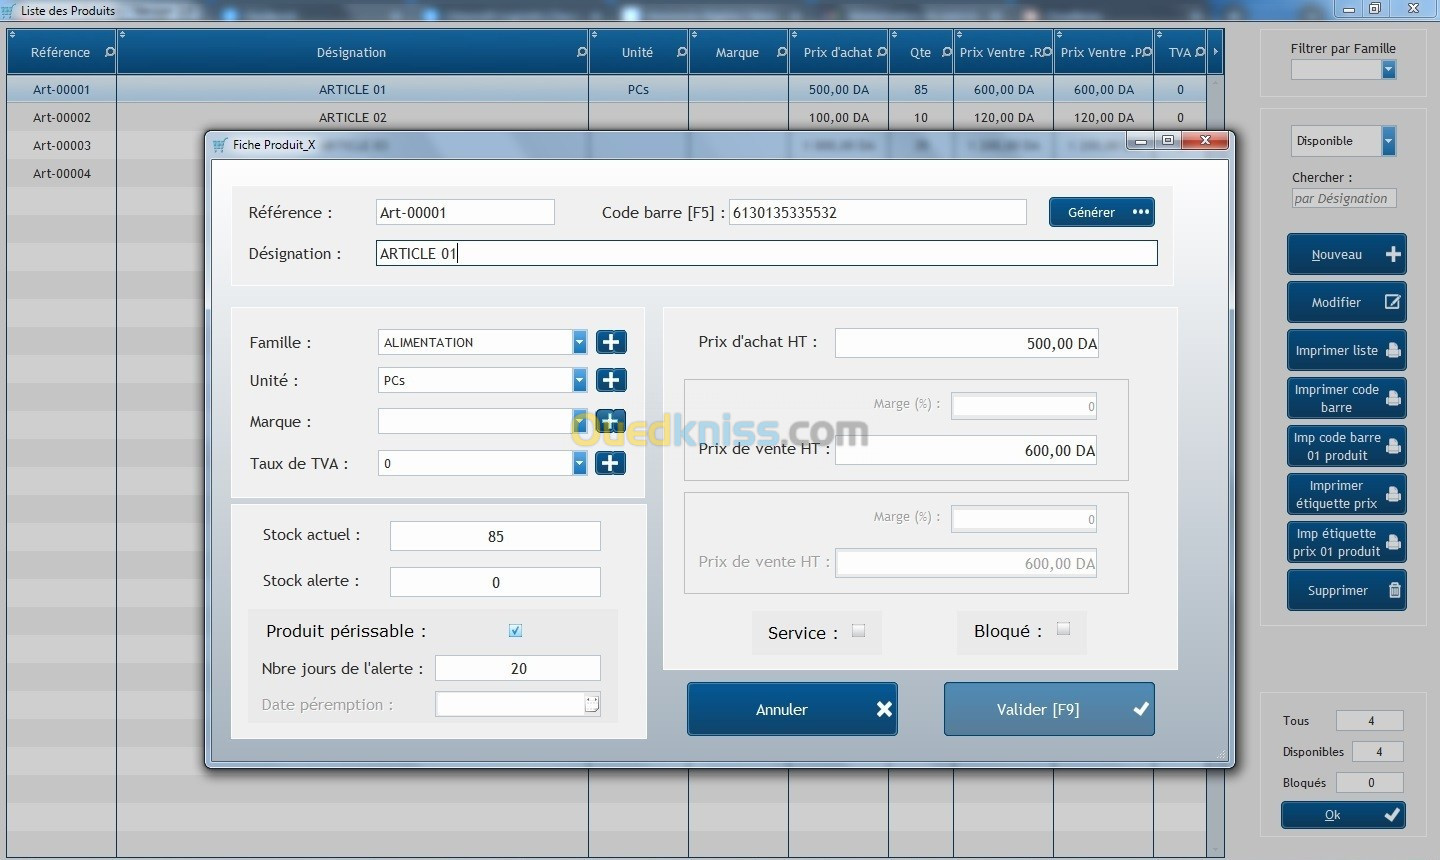Open the Filtrer par Famille dropdown
Viewport: 1440px width, 860px height.
pos(1388,70)
